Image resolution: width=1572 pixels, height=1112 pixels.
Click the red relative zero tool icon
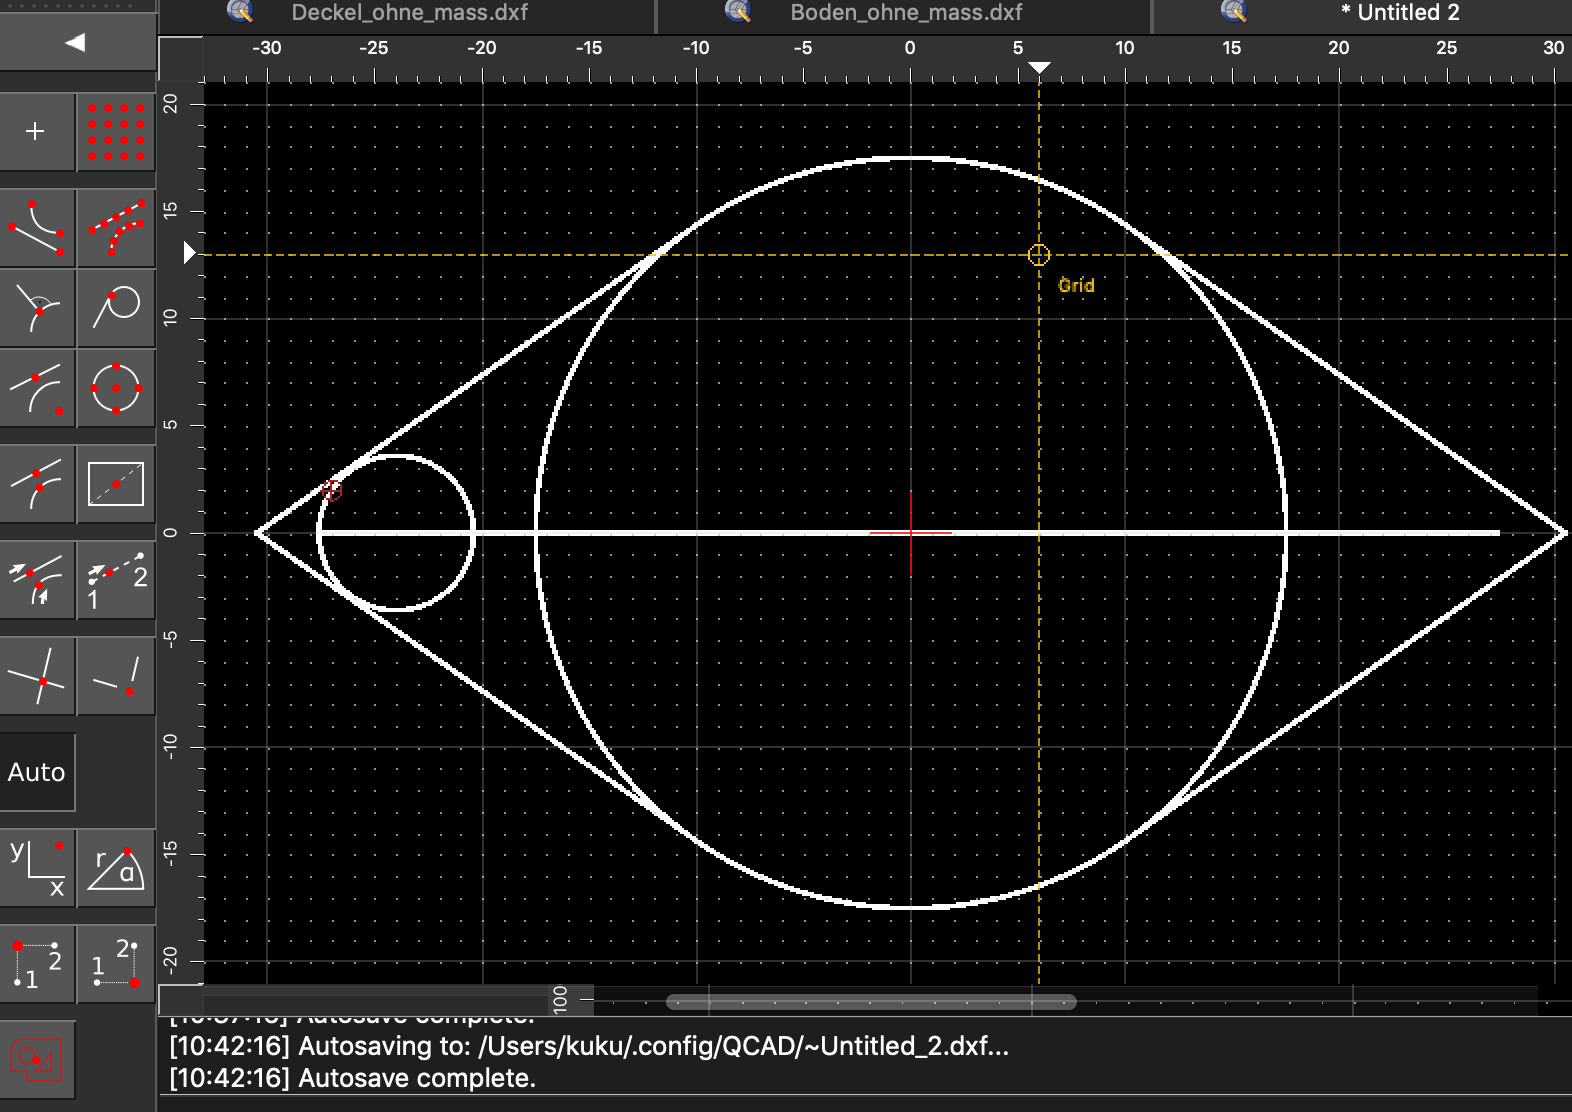pos(37,1058)
